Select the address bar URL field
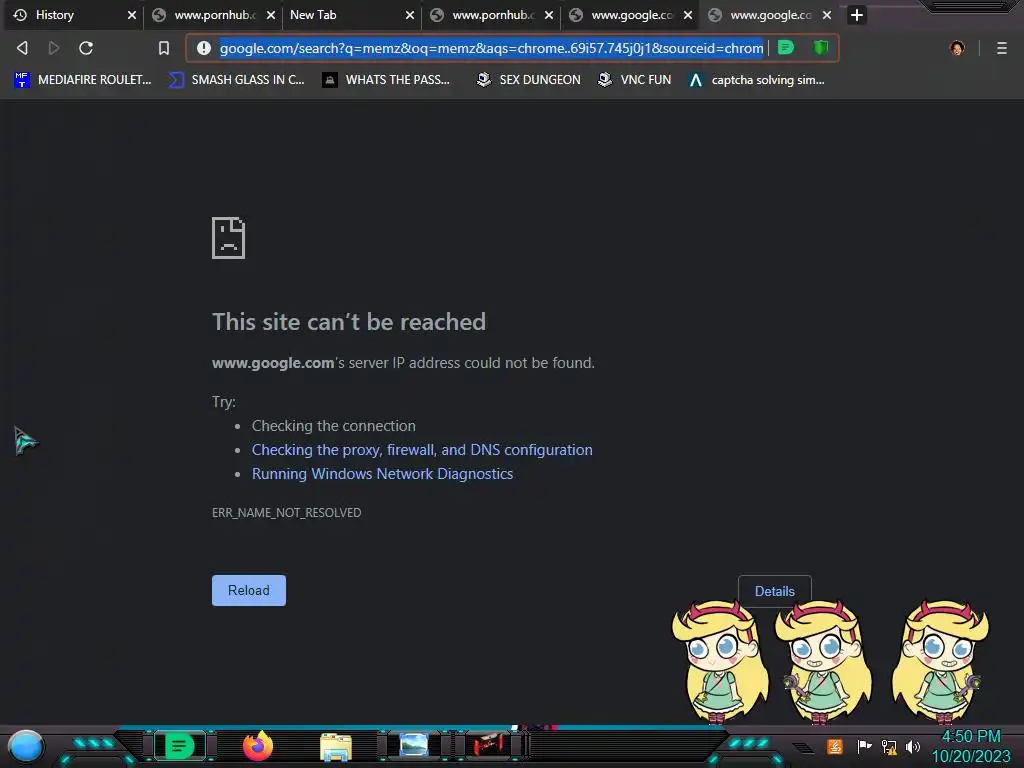The image size is (1024, 768). 491,48
